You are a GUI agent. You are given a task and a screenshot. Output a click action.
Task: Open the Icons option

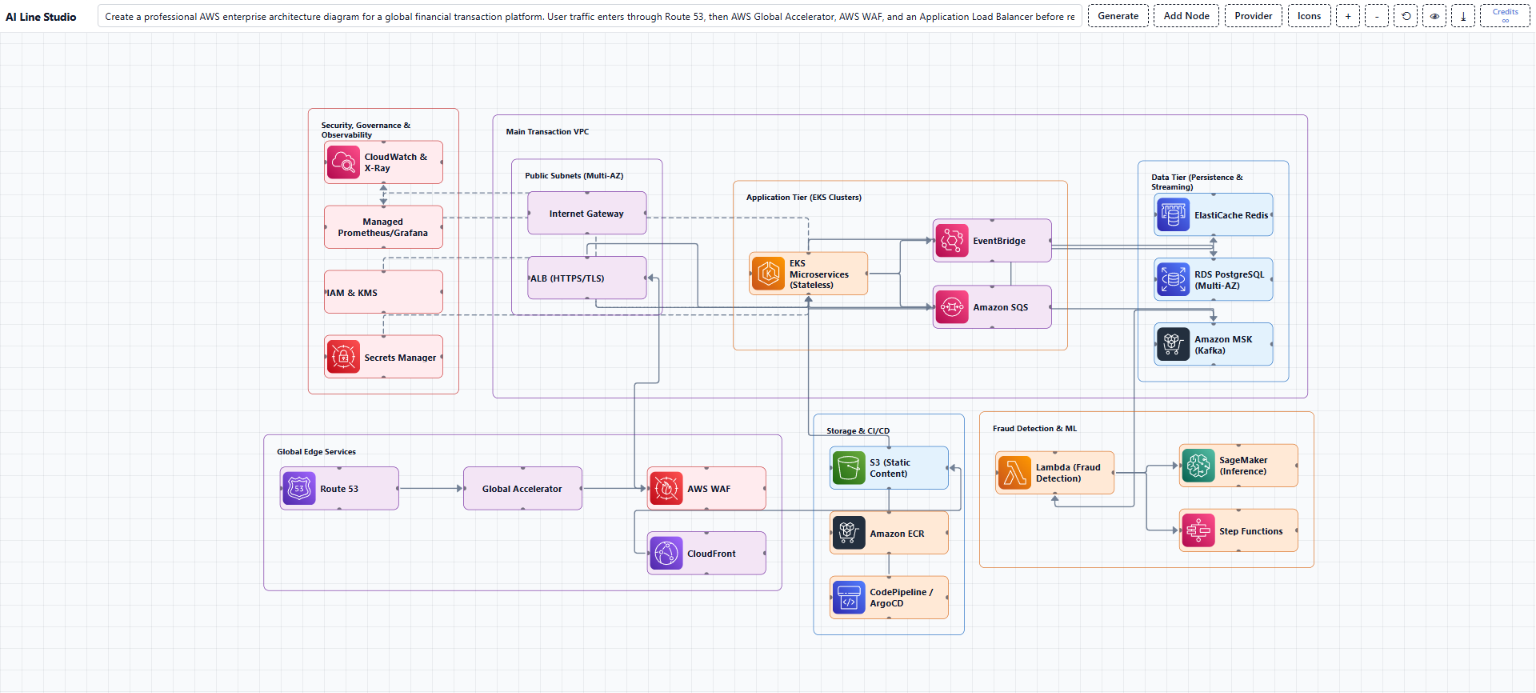[x=1309, y=16]
